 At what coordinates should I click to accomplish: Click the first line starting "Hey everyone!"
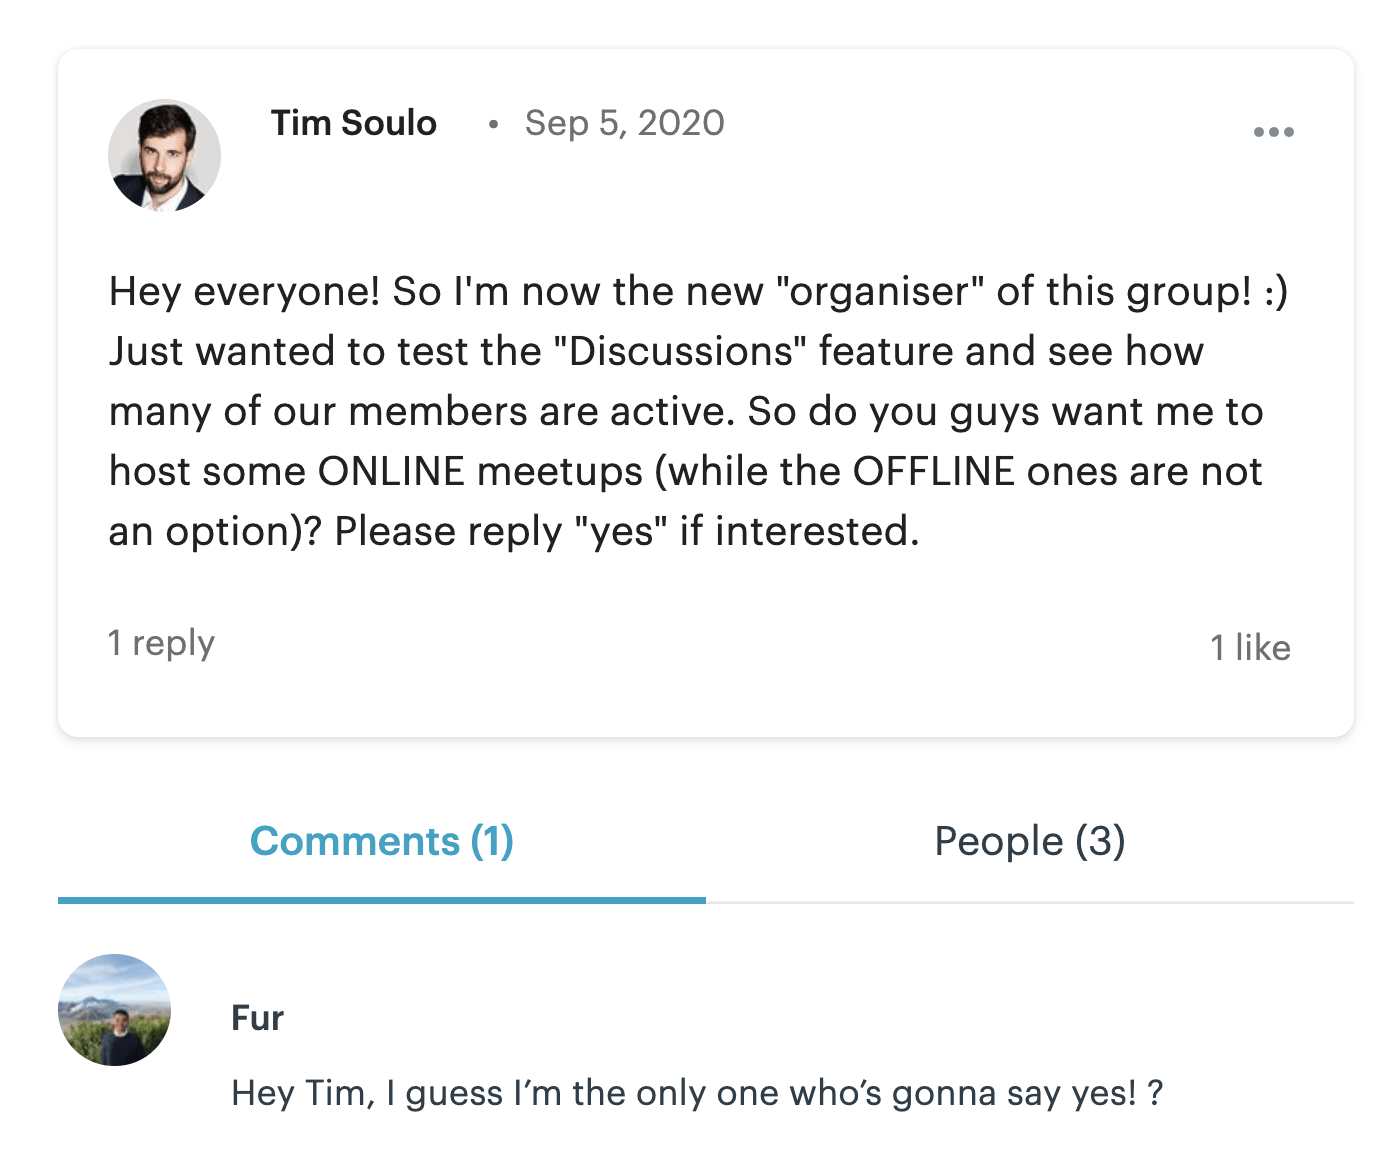point(698,291)
